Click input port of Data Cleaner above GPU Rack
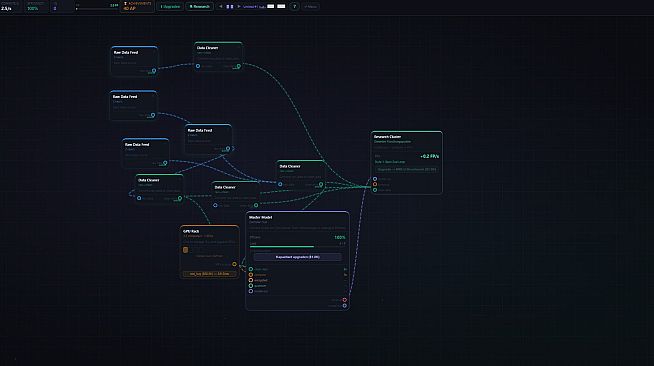The image size is (654, 366). point(139,198)
